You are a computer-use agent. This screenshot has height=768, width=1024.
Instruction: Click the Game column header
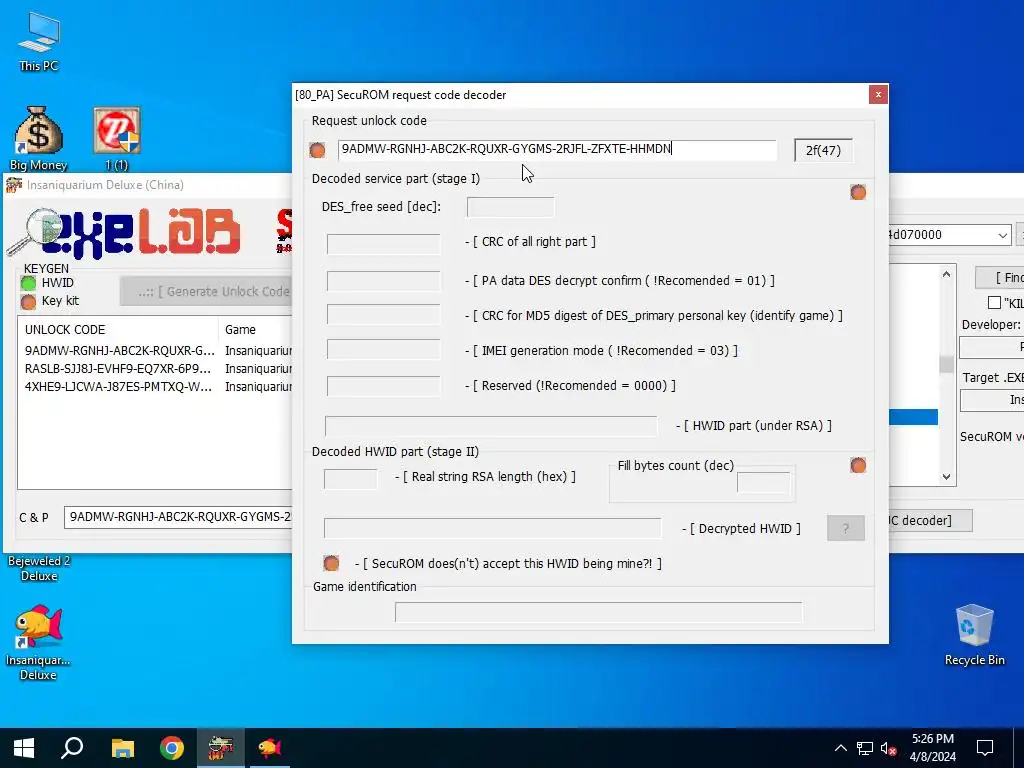point(255,330)
